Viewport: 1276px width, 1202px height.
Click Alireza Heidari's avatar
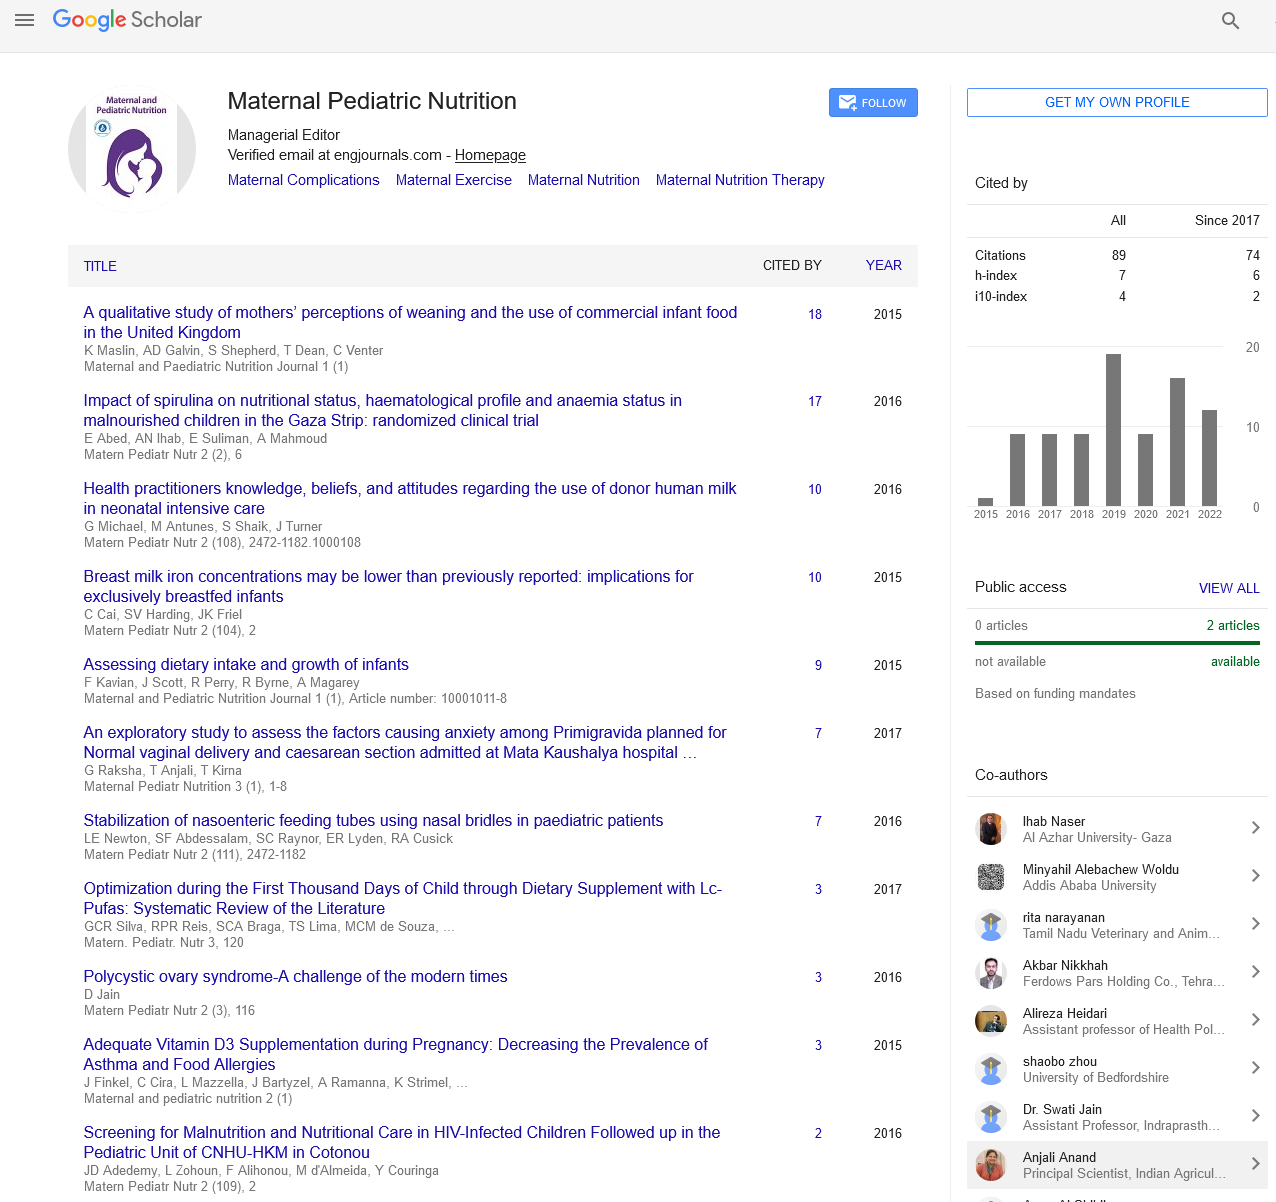pyautogui.click(x=990, y=1021)
